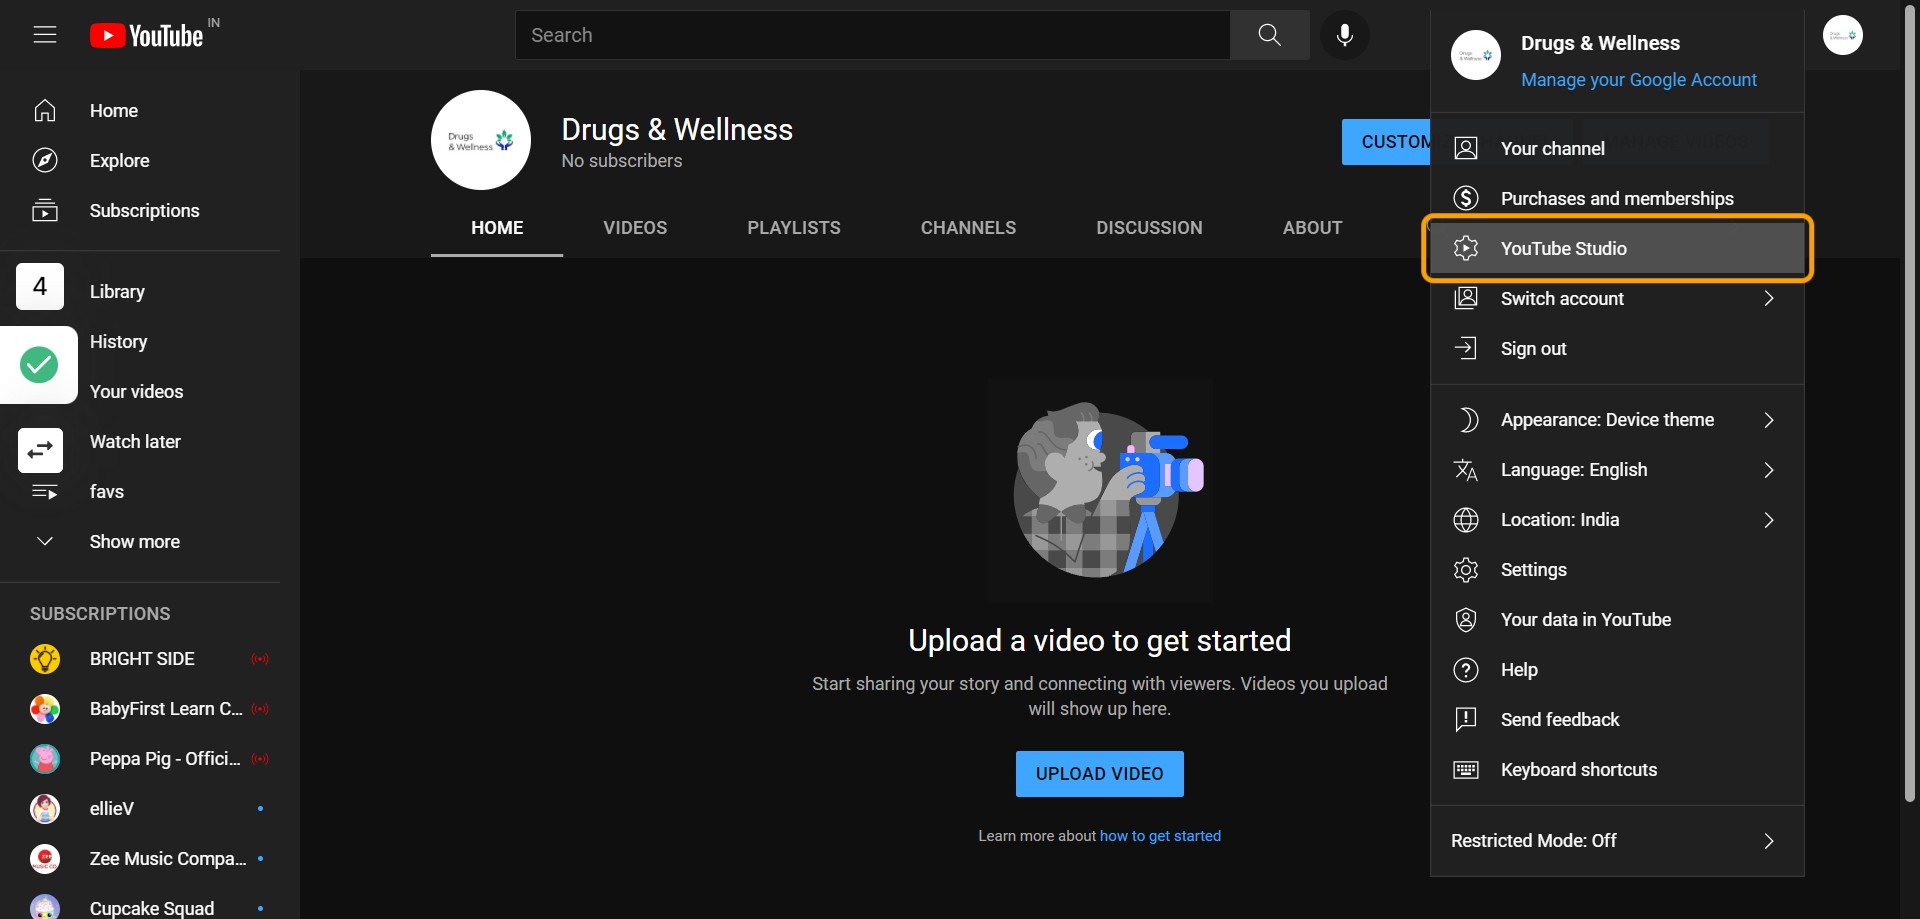This screenshot has width=1920, height=919.
Task: Switch to the ABOUT tab
Action: tap(1312, 228)
